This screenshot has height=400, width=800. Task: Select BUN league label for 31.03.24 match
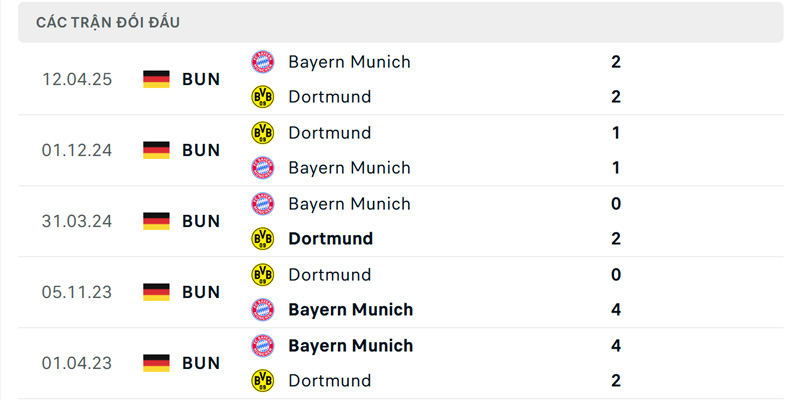(201, 221)
